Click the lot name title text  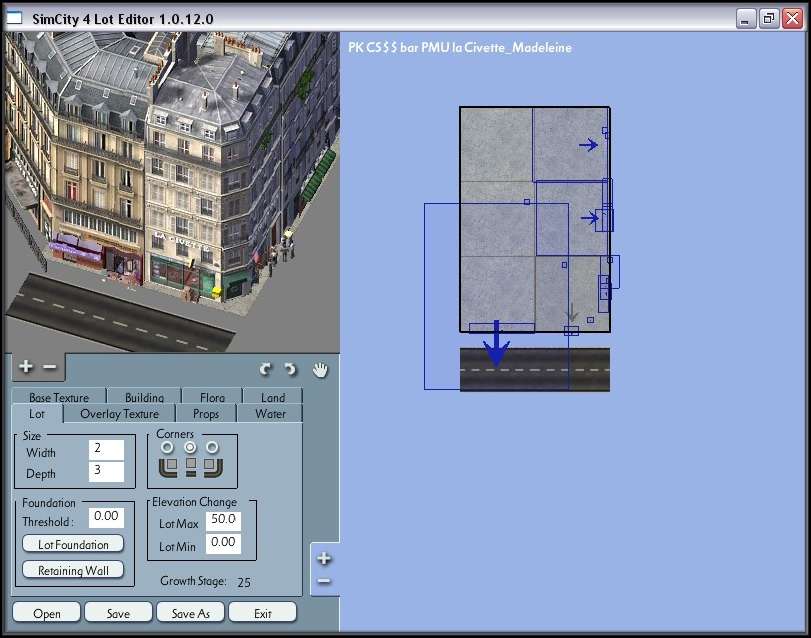click(x=460, y=48)
